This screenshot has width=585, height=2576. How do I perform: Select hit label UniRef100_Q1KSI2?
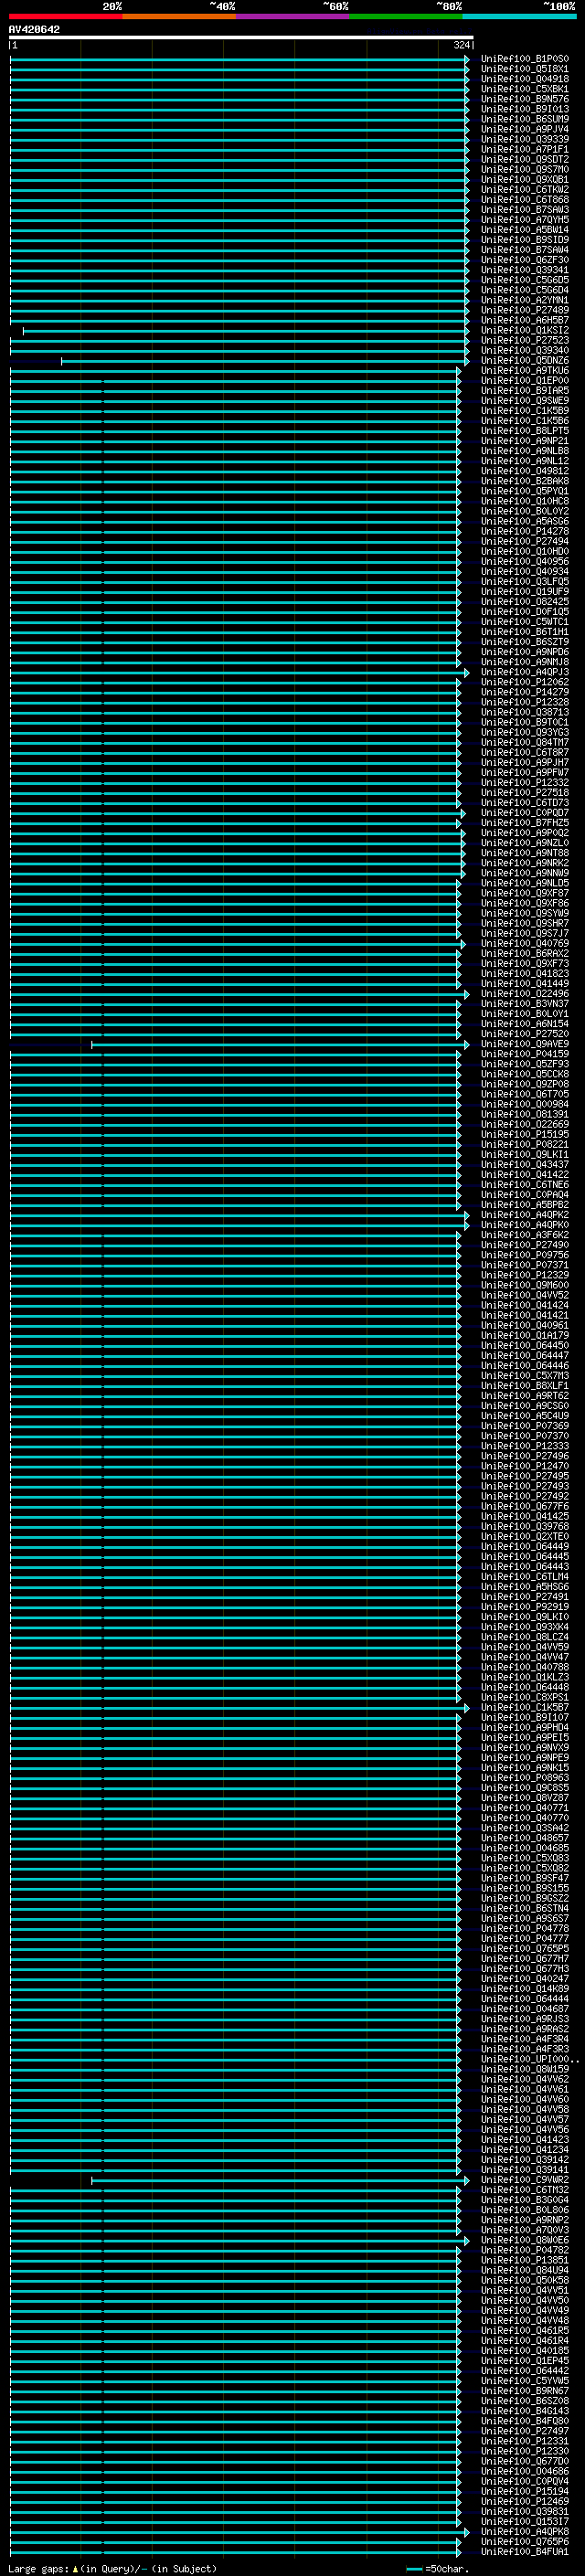click(524, 330)
